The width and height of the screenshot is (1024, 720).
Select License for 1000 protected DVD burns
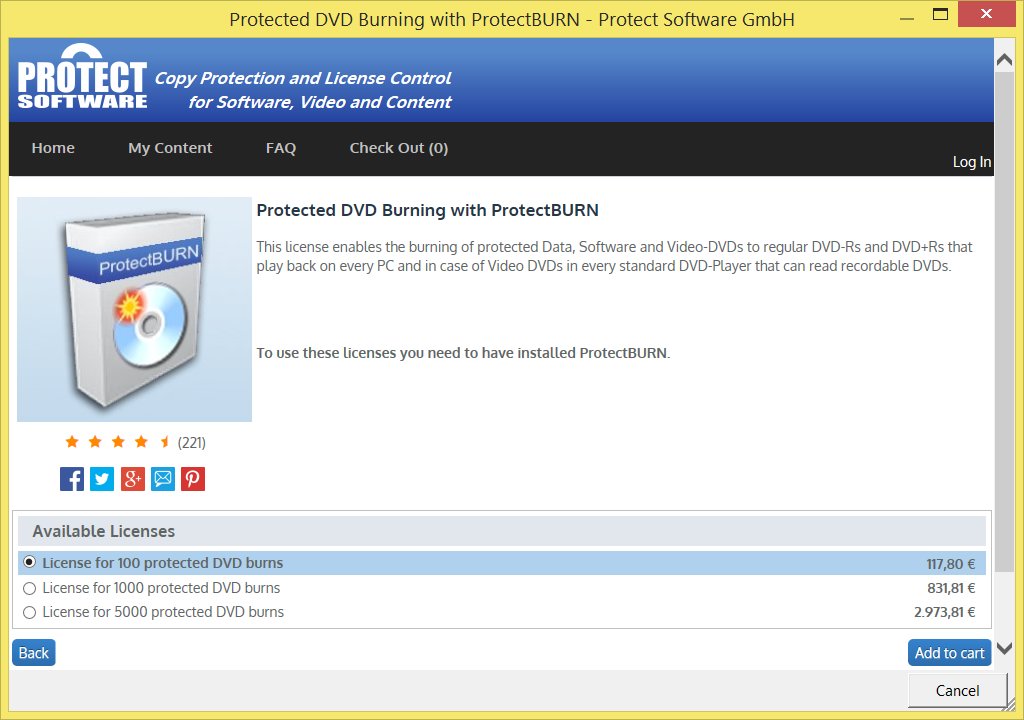click(502, 588)
